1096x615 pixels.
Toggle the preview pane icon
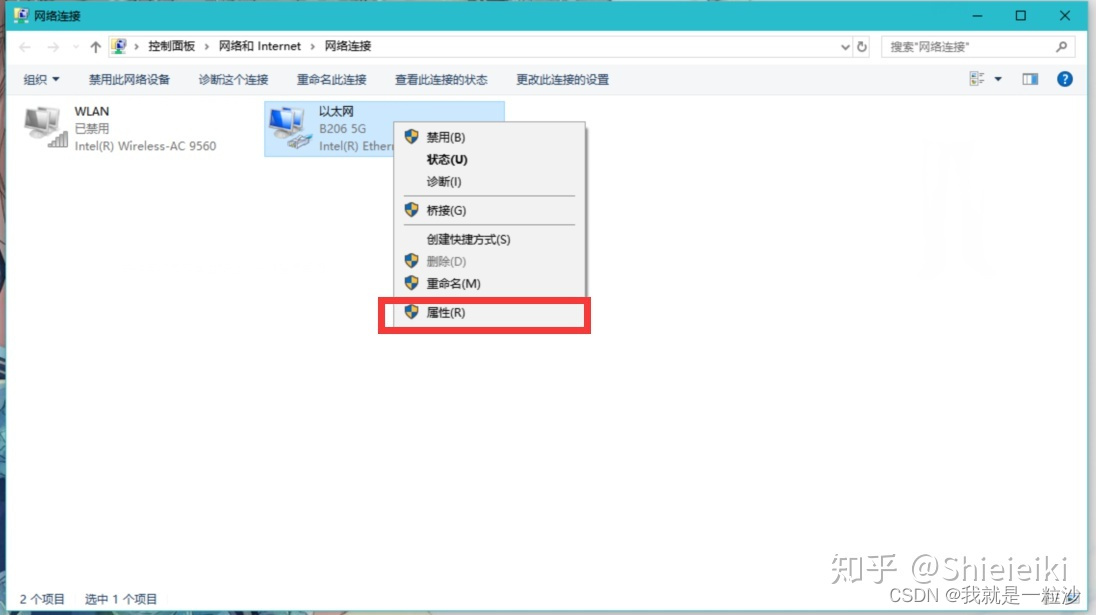(1029, 79)
